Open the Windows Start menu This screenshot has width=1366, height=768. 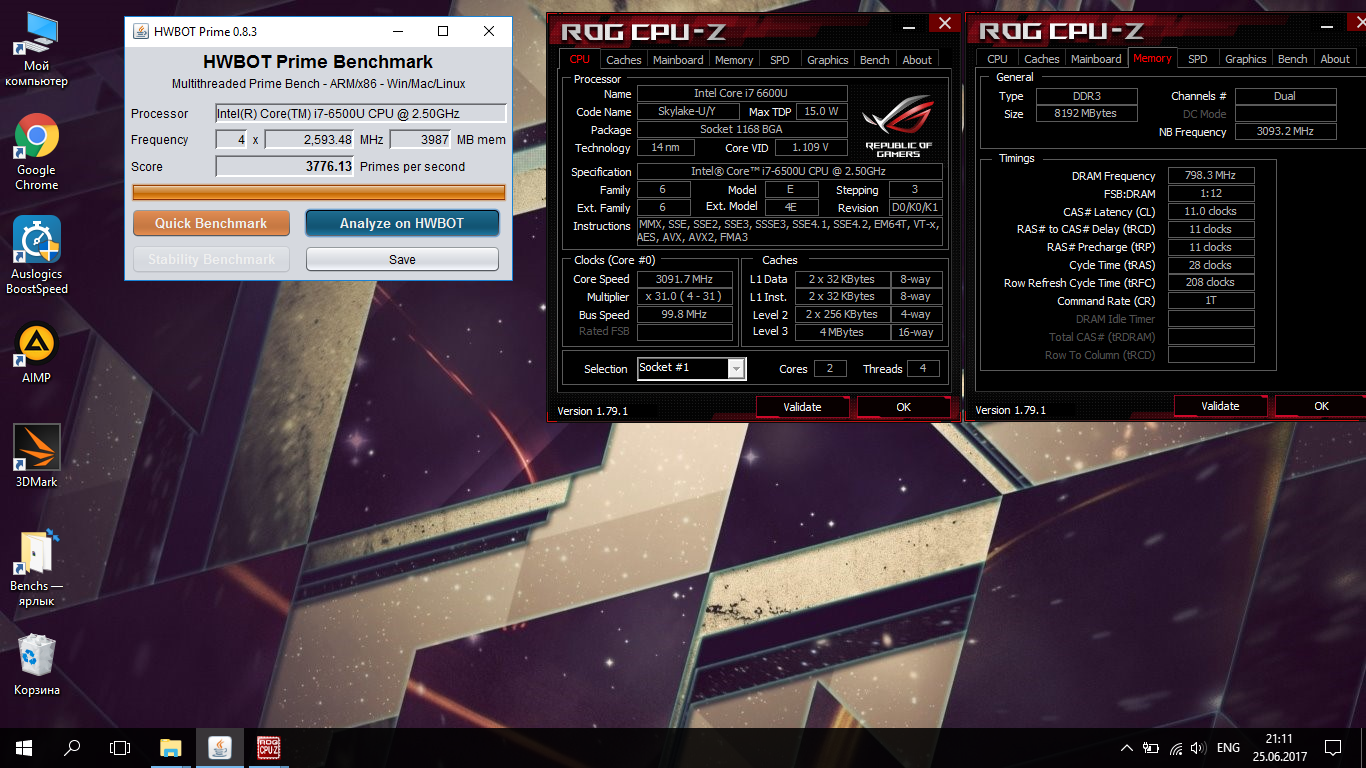coord(24,747)
